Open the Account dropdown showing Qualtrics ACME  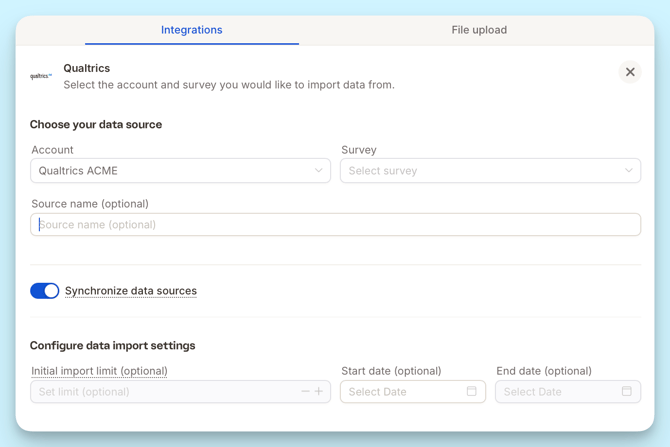click(x=180, y=171)
